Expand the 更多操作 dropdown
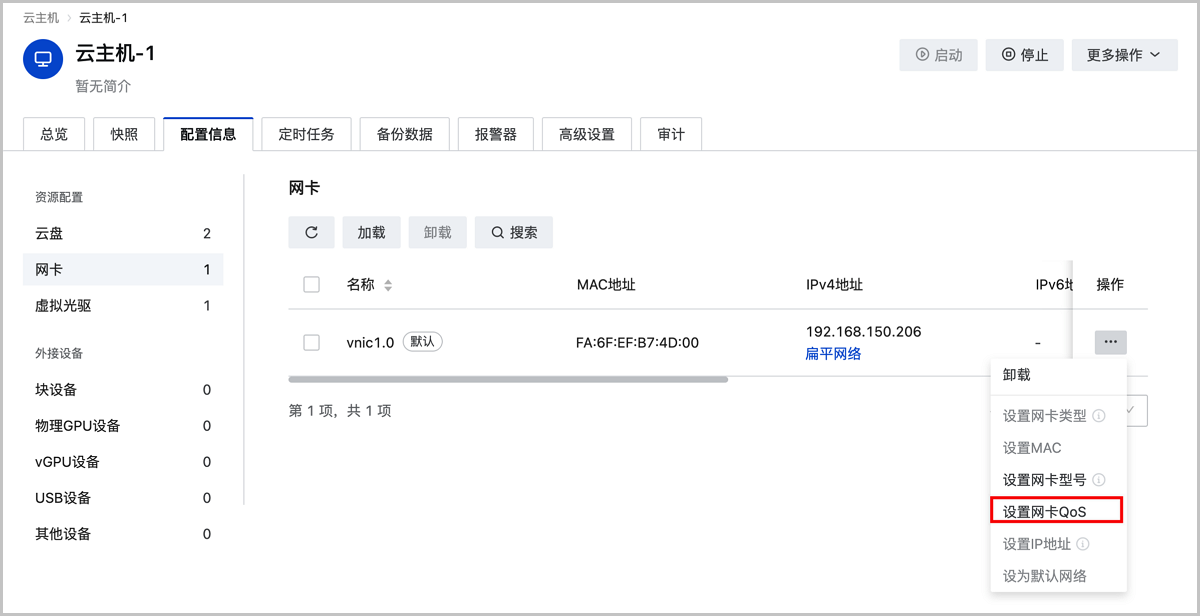Viewport: 1200px width, 616px height. pos(1123,55)
